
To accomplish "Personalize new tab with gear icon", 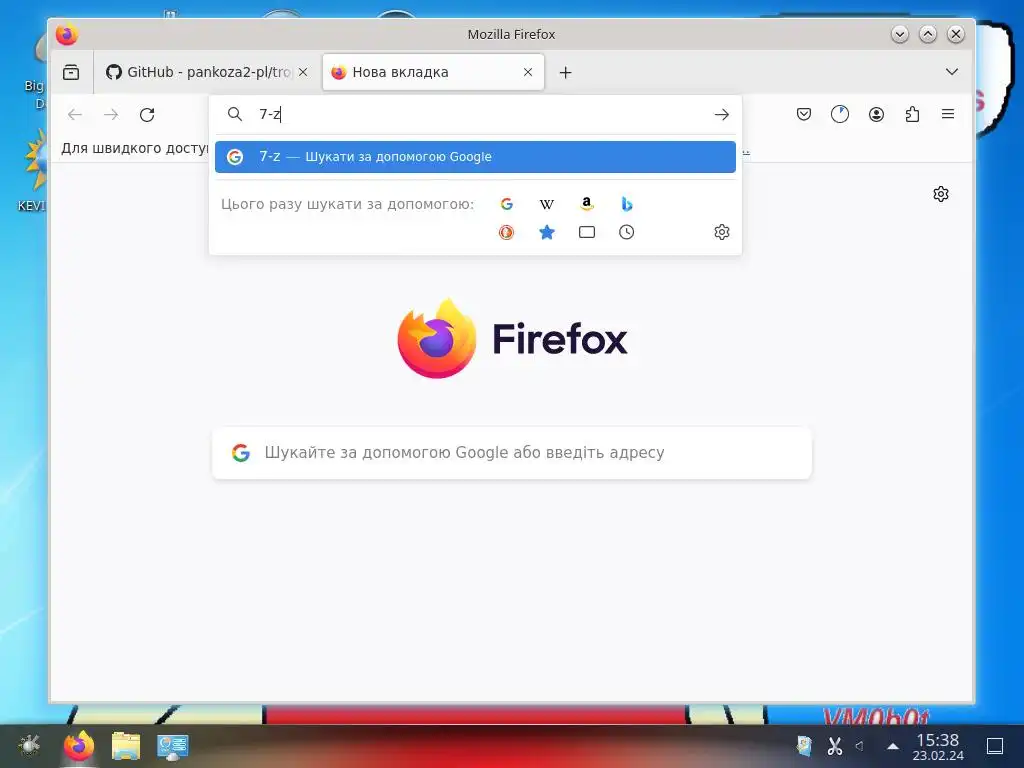I will pyautogui.click(x=940, y=194).
